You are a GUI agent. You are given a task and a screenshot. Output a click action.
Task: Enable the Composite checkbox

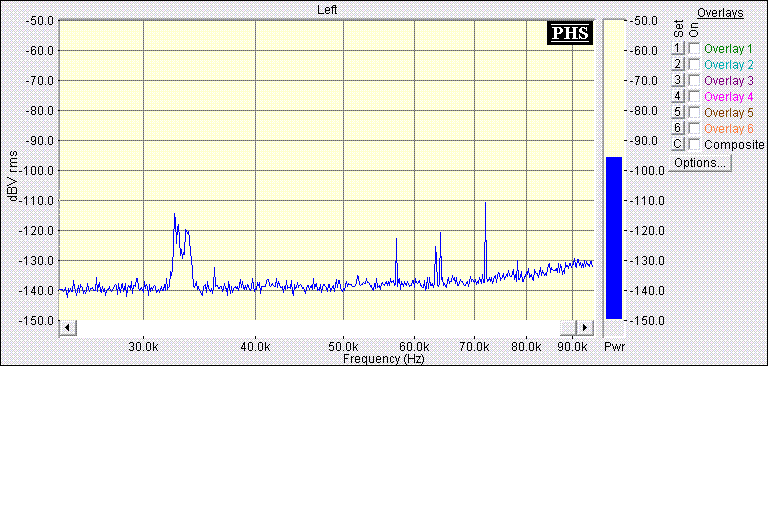[694, 145]
